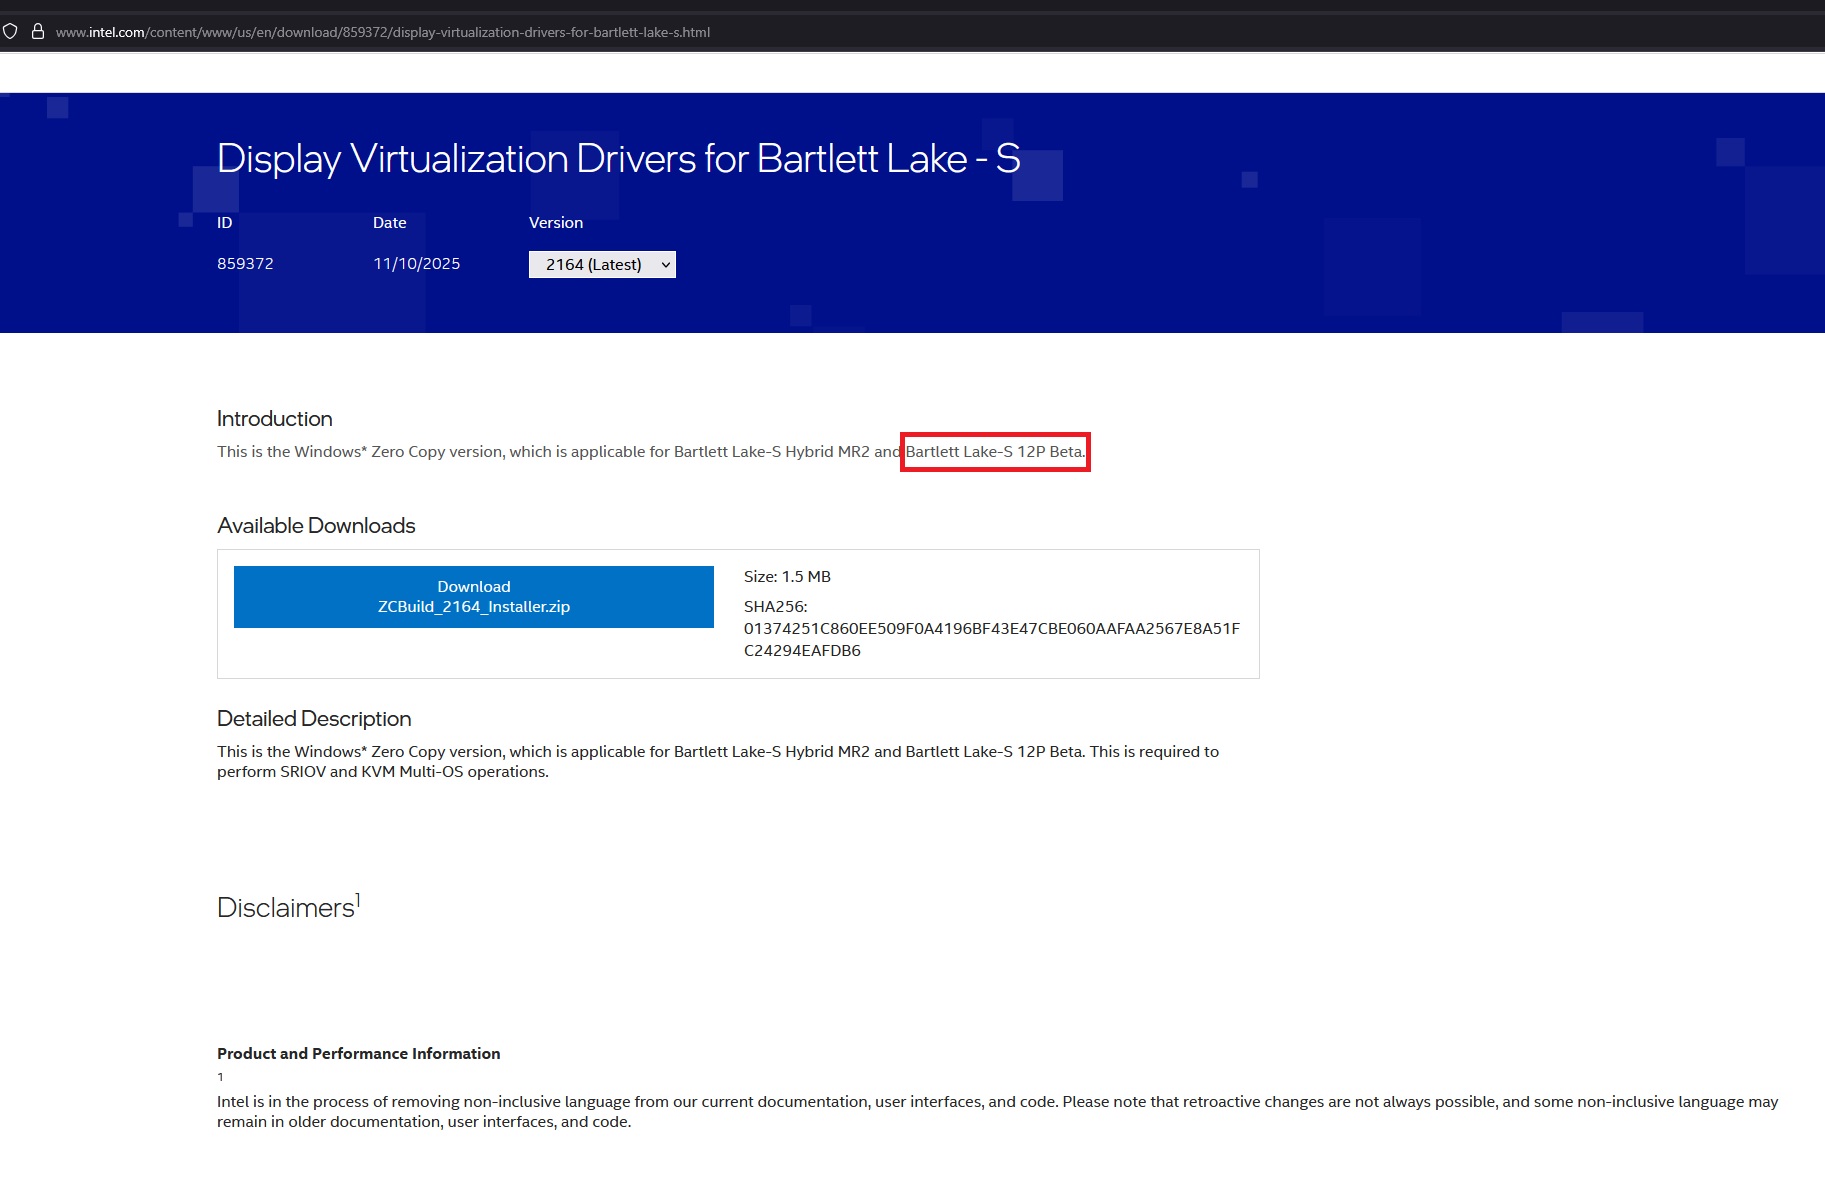
Task: Click the padlock site security icon
Action: tap(38, 32)
